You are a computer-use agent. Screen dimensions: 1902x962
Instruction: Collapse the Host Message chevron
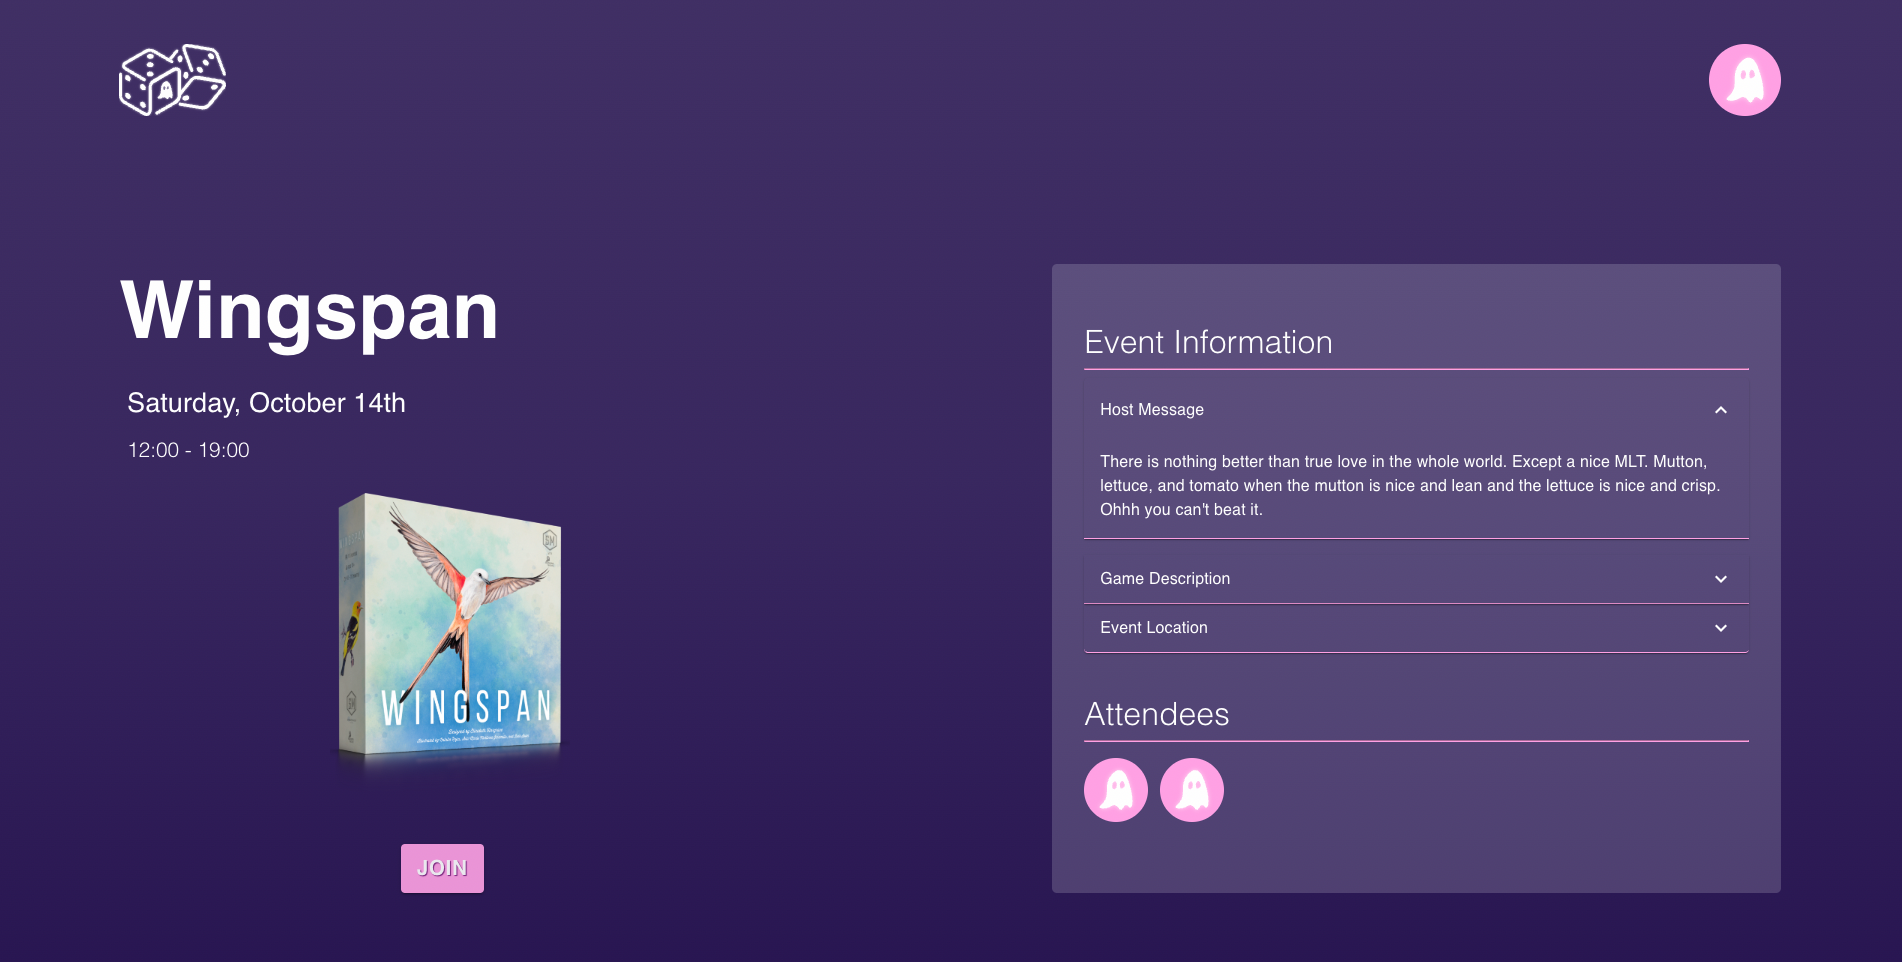click(1720, 410)
